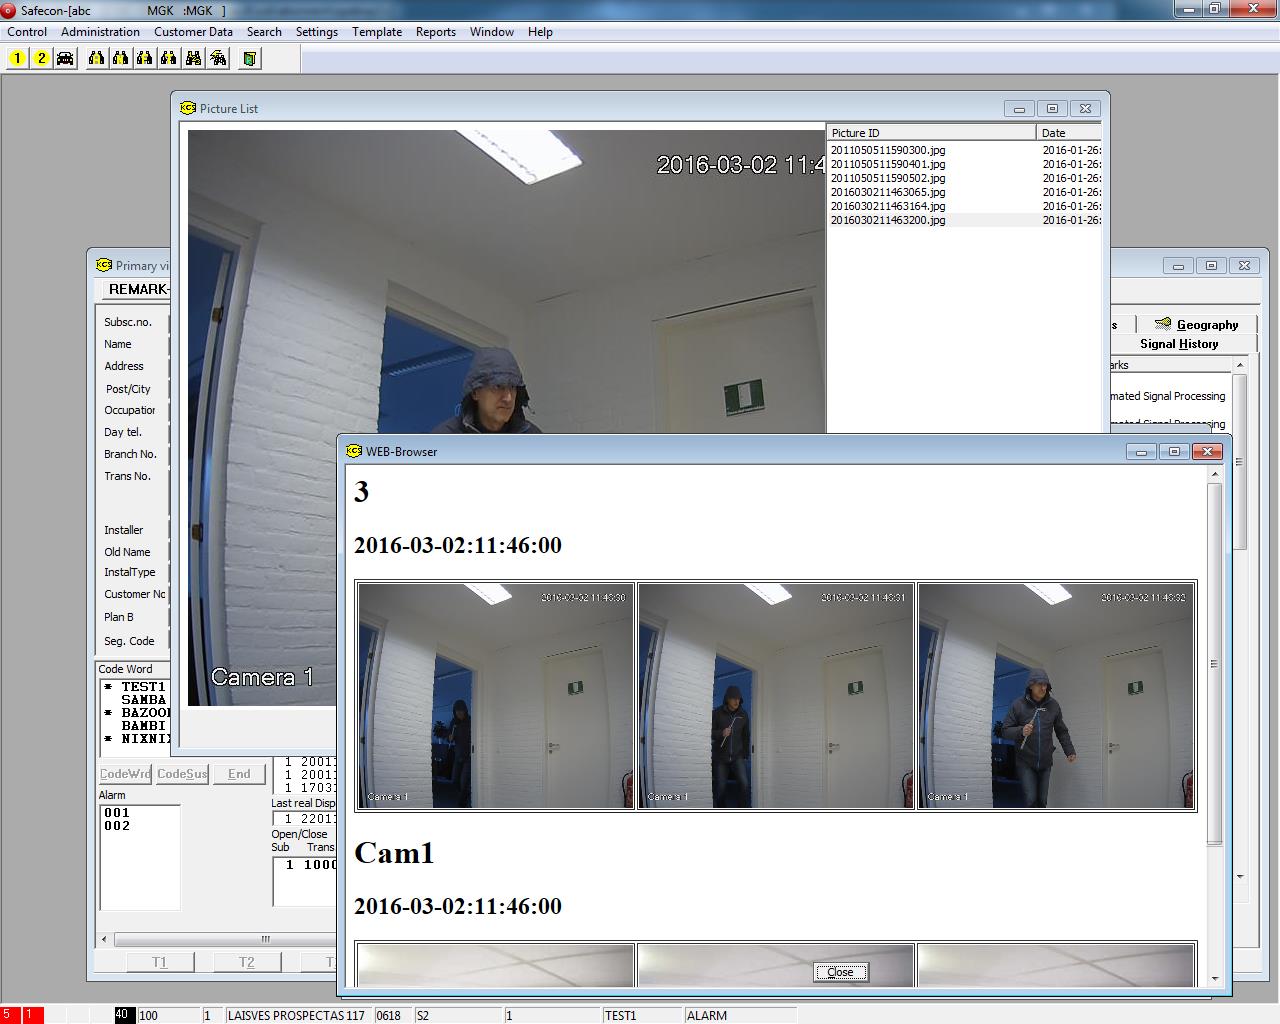The height and width of the screenshot is (1024, 1280).
Task: Open the Reports menu
Action: pos(436,32)
